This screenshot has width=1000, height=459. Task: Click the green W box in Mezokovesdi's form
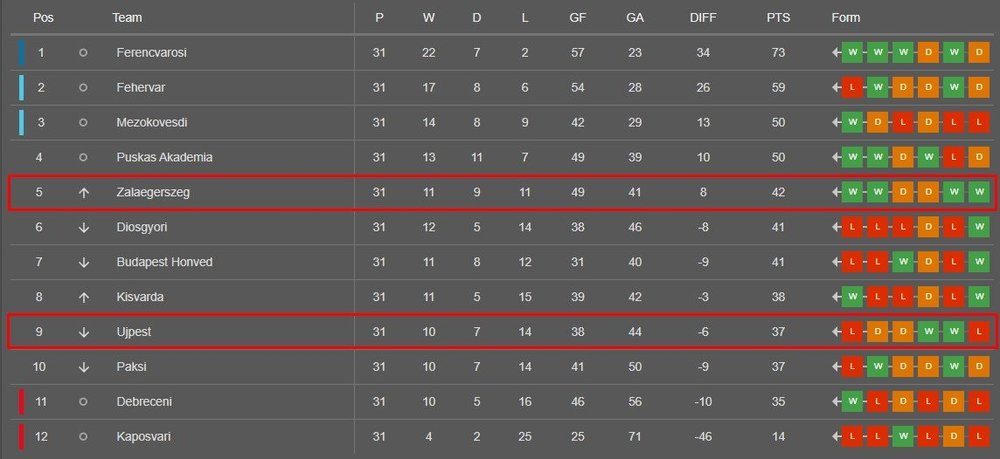click(x=853, y=122)
